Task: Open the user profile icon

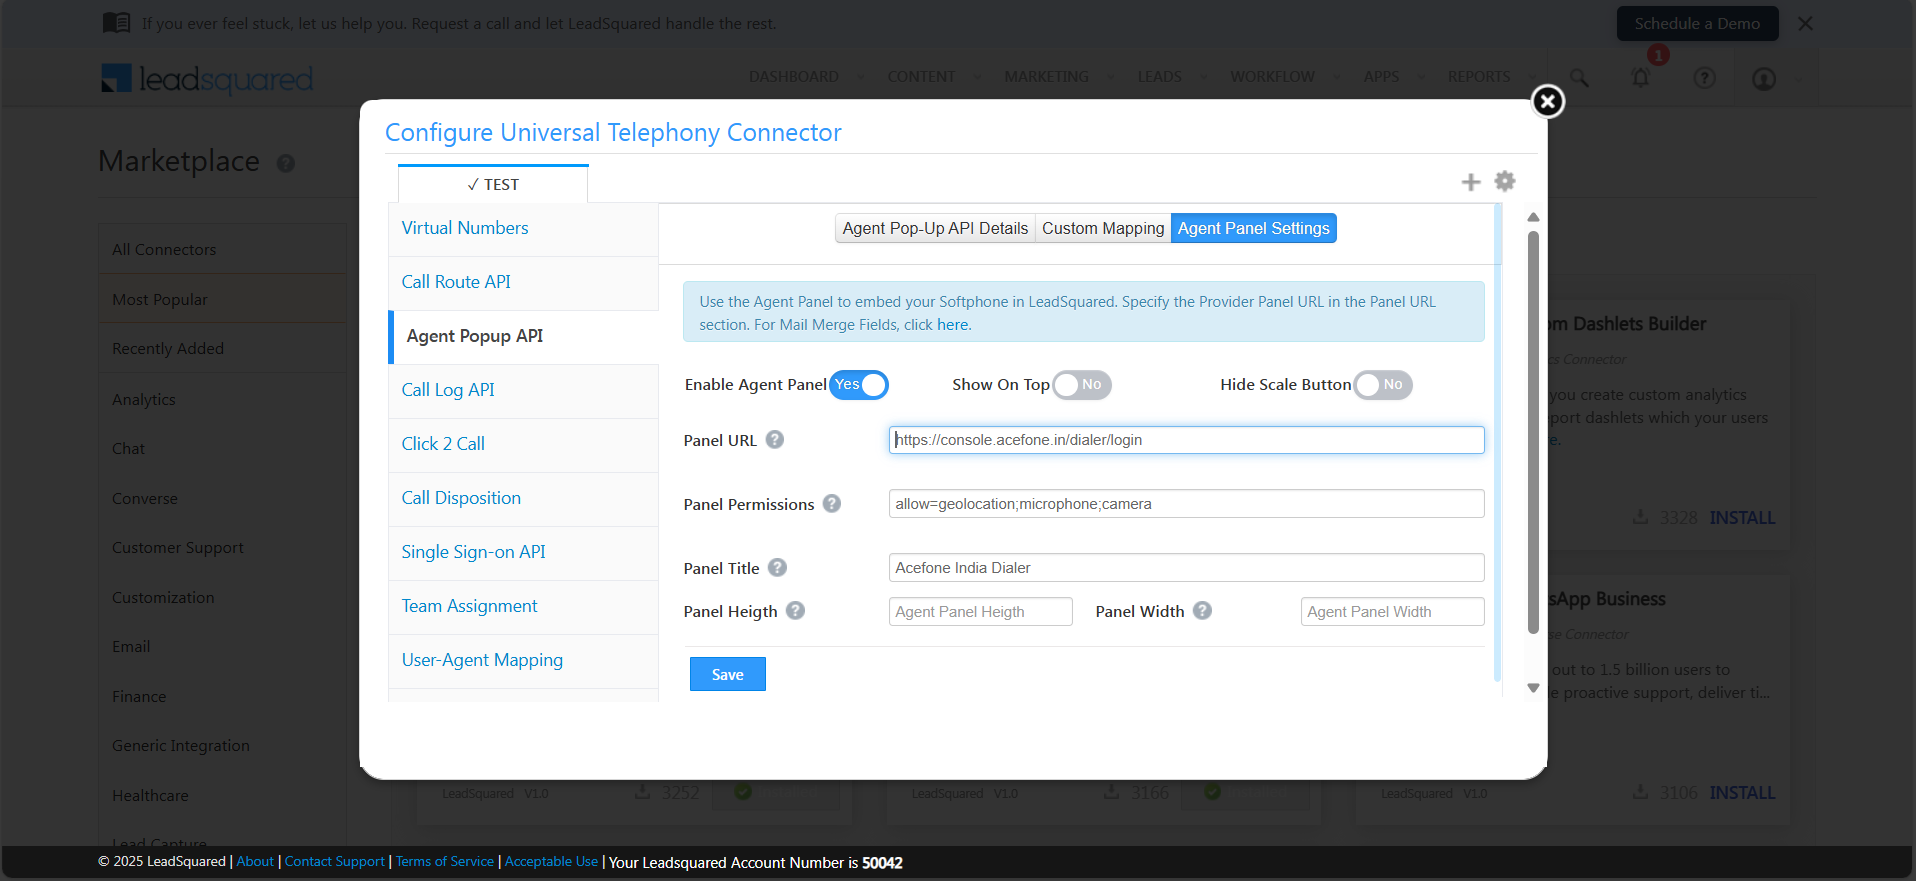Action: 1764,78
